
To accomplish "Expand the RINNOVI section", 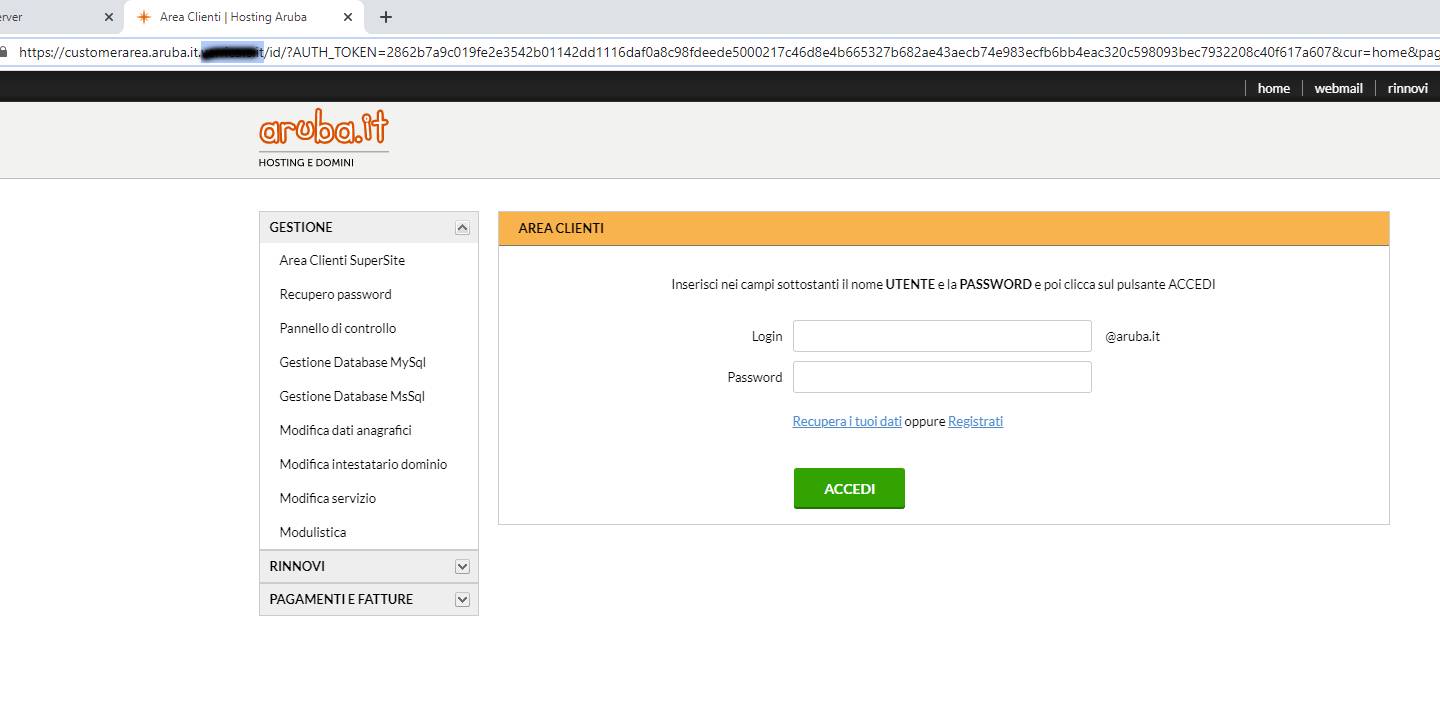I will pos(462,567).
